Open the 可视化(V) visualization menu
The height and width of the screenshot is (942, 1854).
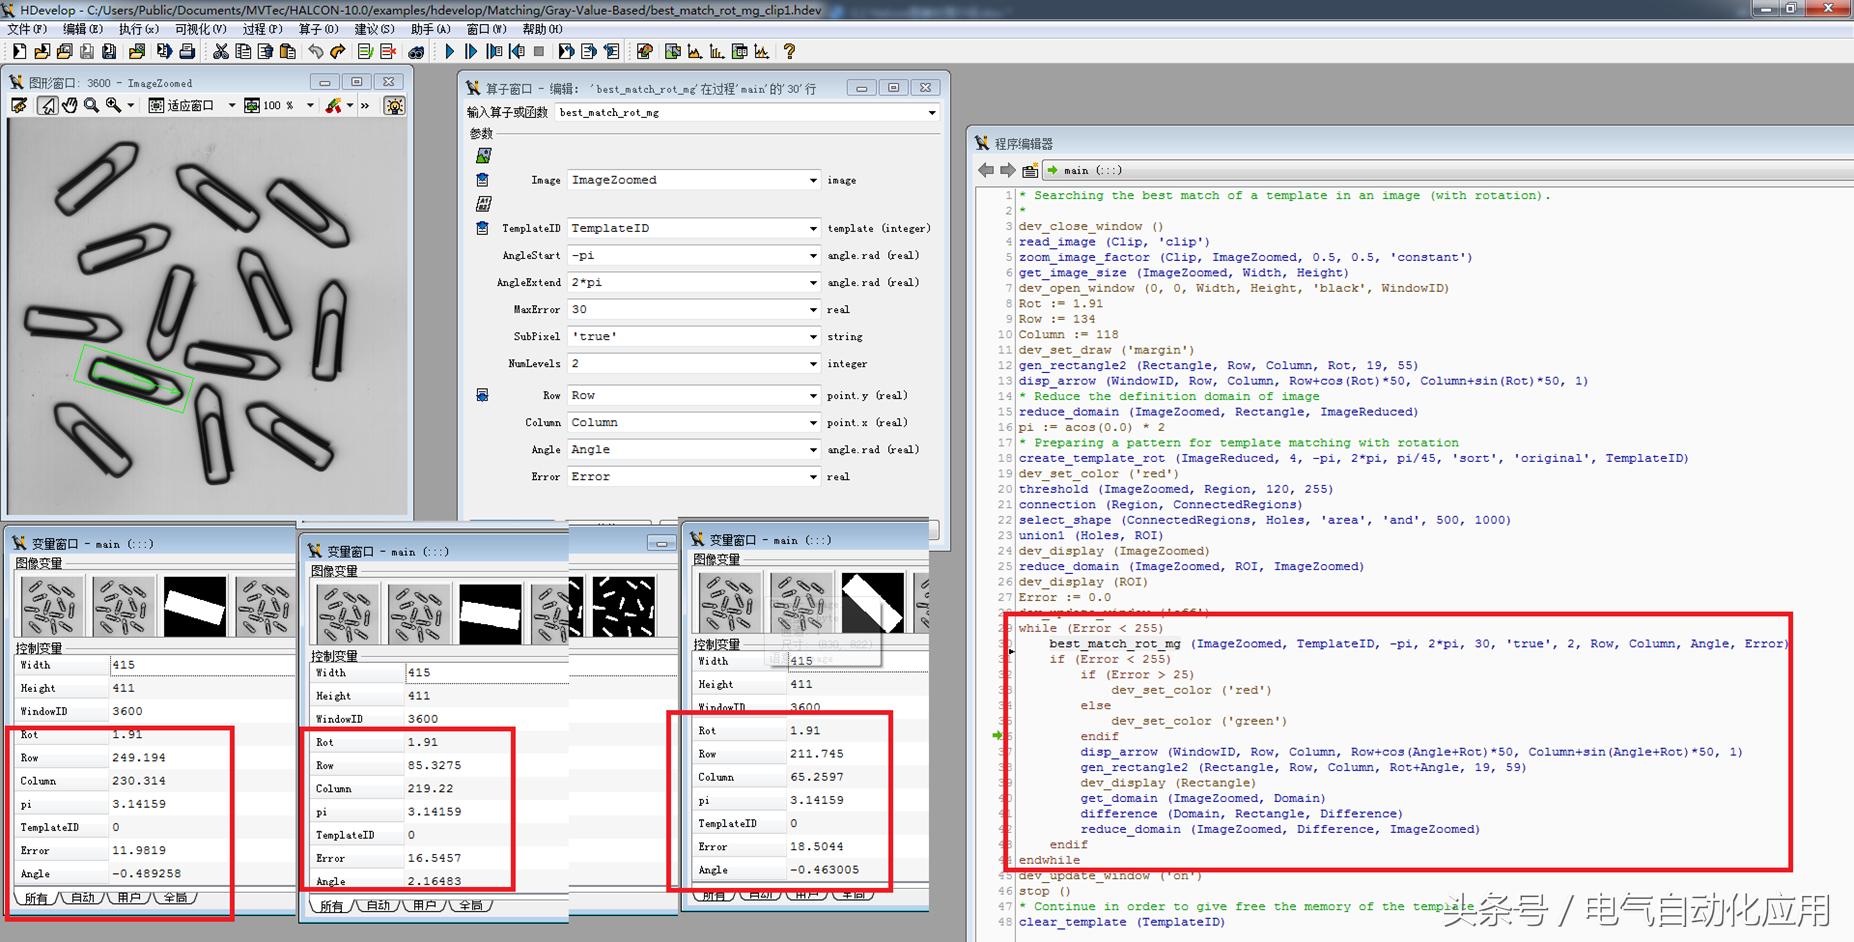(x=200, y=29)
